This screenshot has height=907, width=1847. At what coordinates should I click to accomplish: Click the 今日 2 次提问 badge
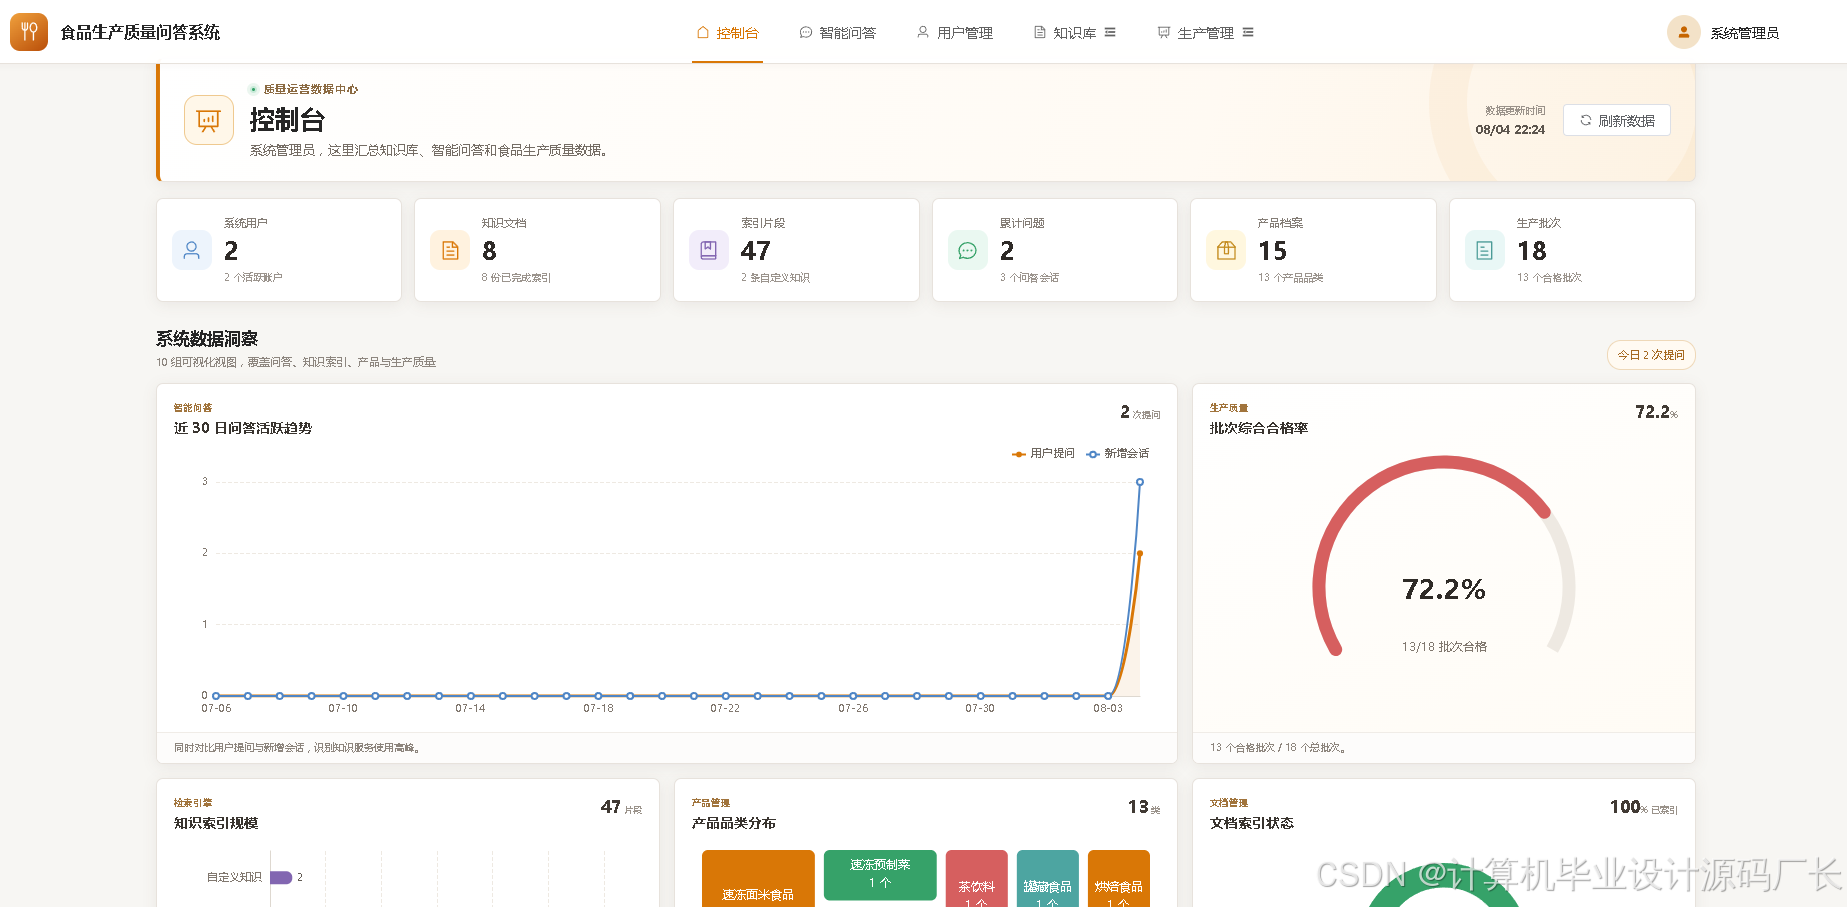tap(1651, 355)
